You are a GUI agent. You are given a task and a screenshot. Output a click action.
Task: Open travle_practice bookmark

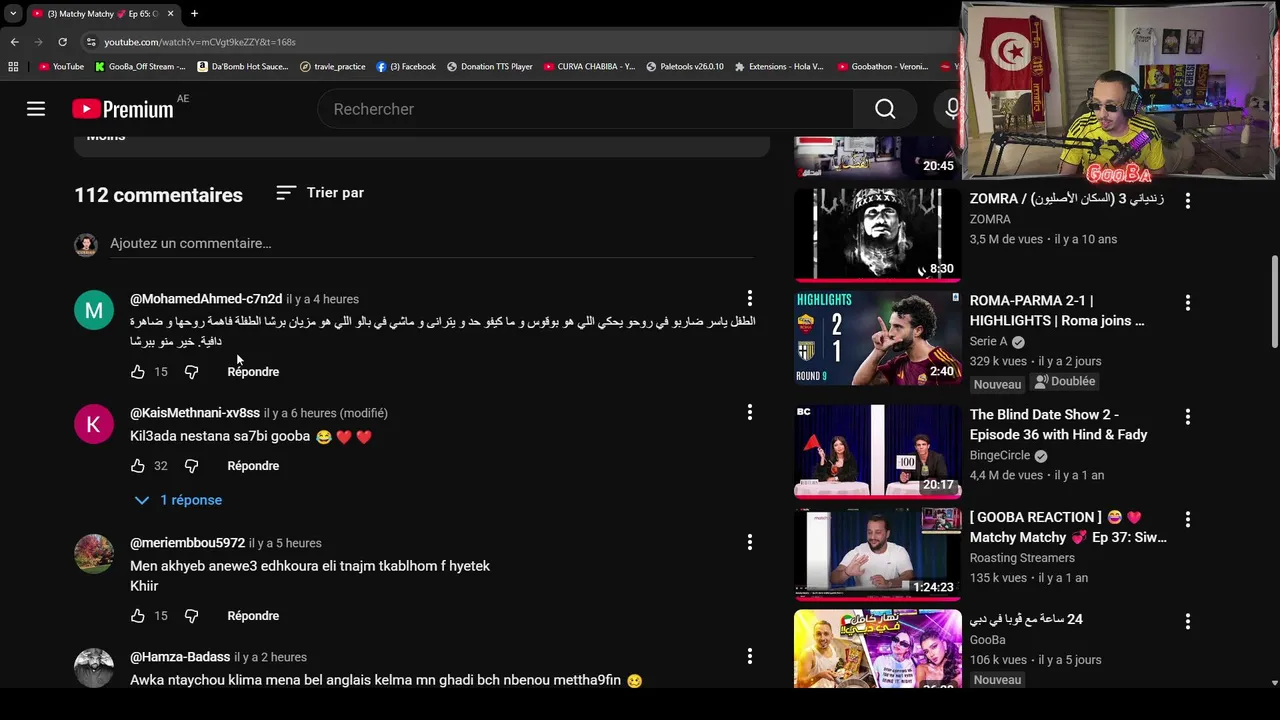[333, 67]
